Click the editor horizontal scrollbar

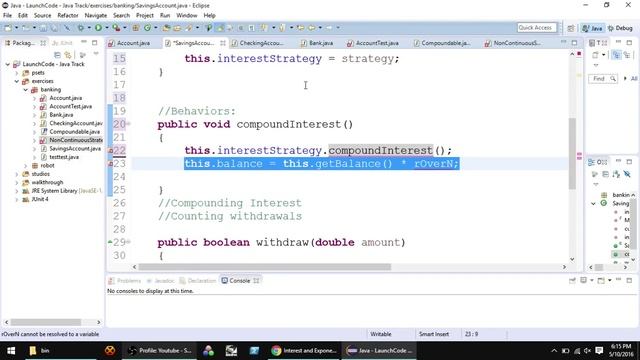pos(264,267)
